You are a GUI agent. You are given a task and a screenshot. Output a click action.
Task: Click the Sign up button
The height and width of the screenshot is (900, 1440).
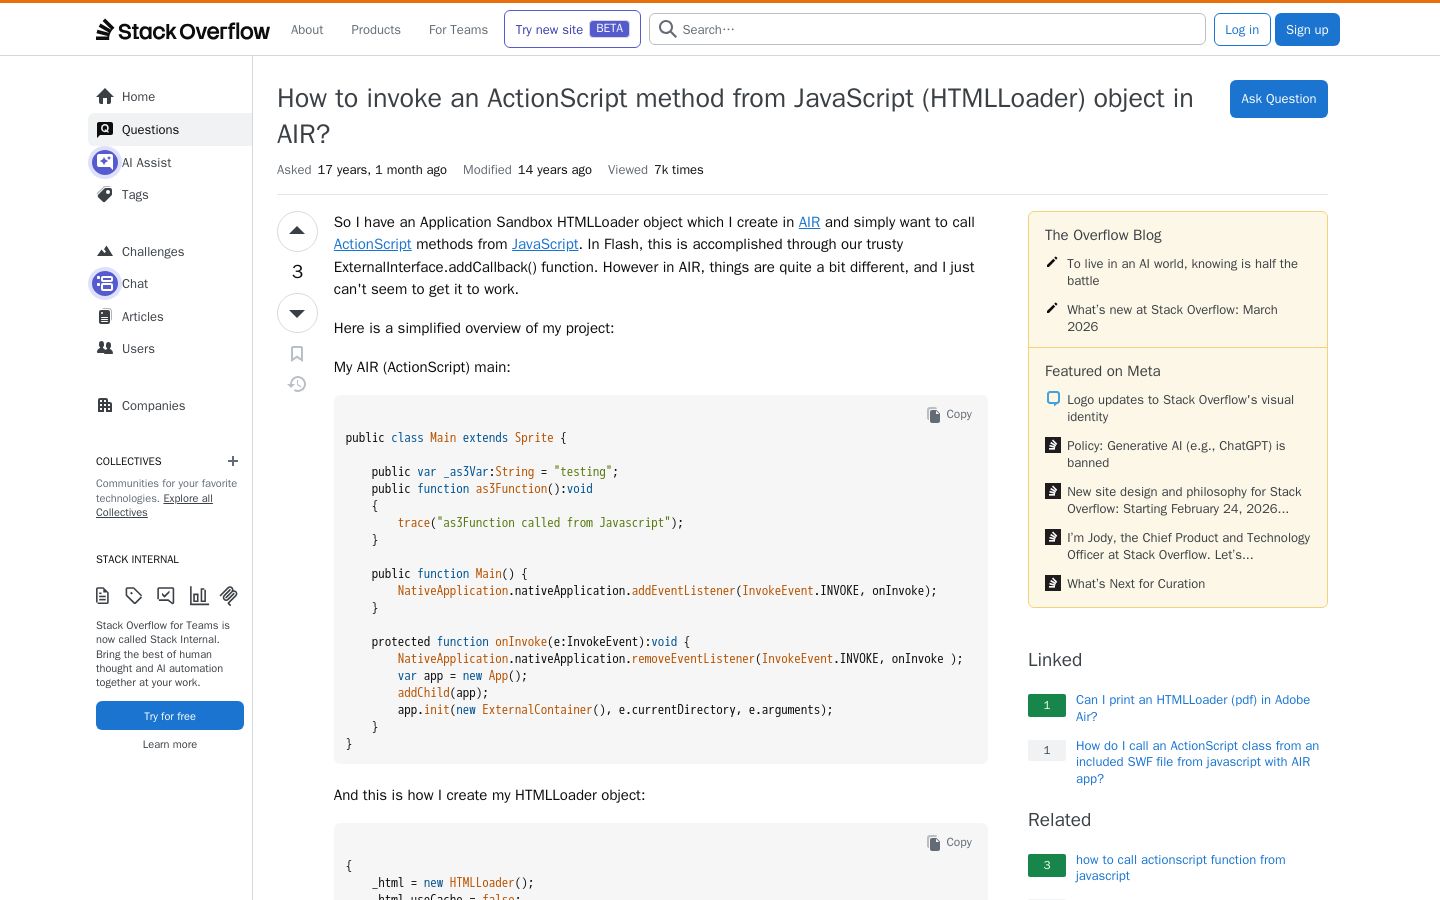click(1307, 29)
